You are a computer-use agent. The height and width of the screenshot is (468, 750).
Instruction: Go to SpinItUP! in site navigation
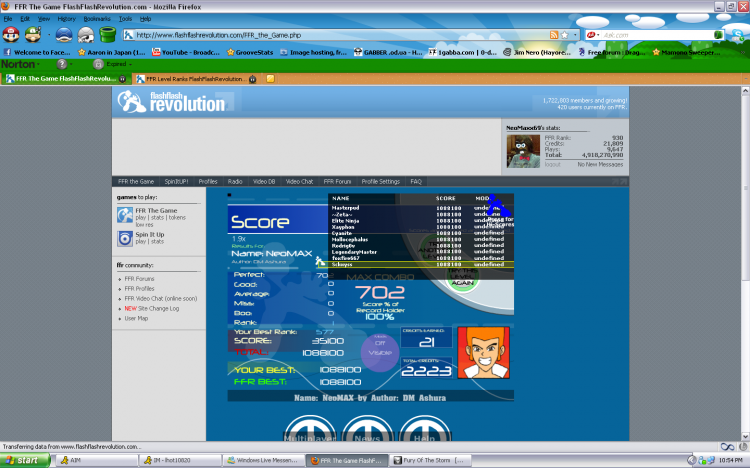(176, 181)
